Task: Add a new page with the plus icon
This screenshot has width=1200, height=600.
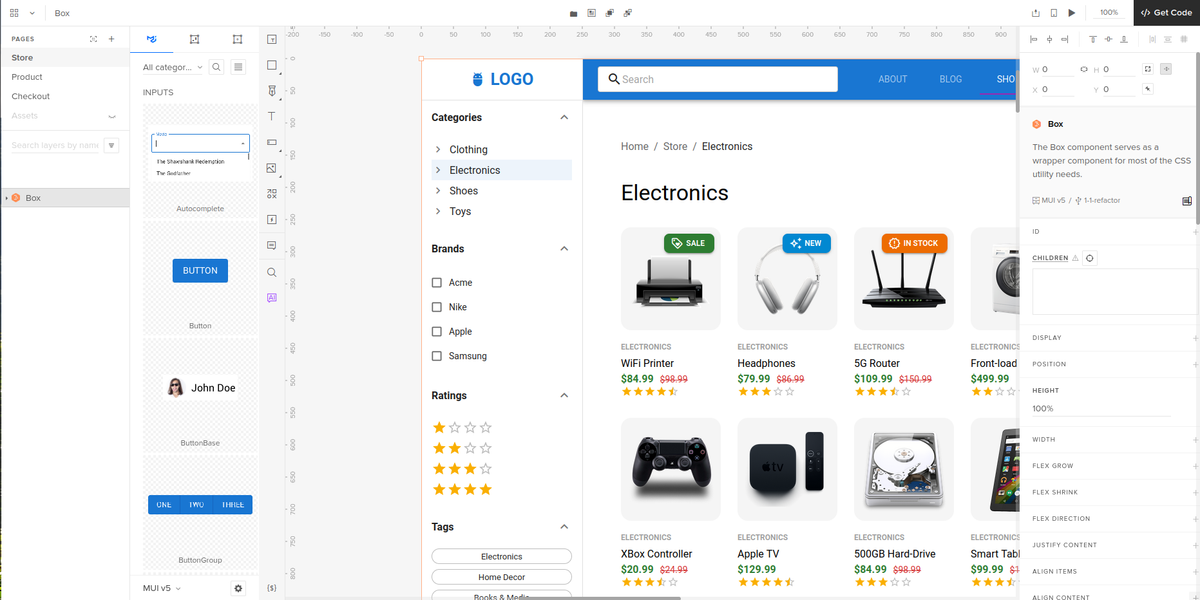Action: [110, 38]
